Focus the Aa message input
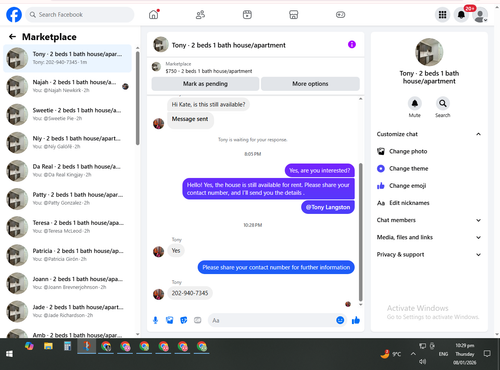The image size is (500, 370). [271, 320]
